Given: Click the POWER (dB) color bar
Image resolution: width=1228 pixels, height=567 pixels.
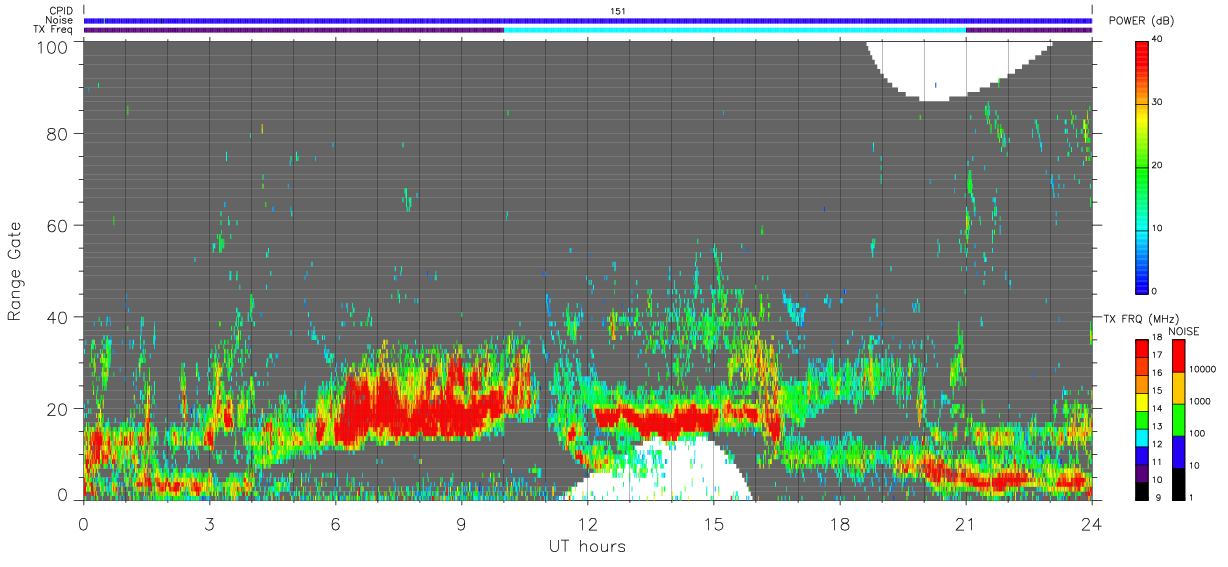Looking at the screenshot, I should (1142, 166).
